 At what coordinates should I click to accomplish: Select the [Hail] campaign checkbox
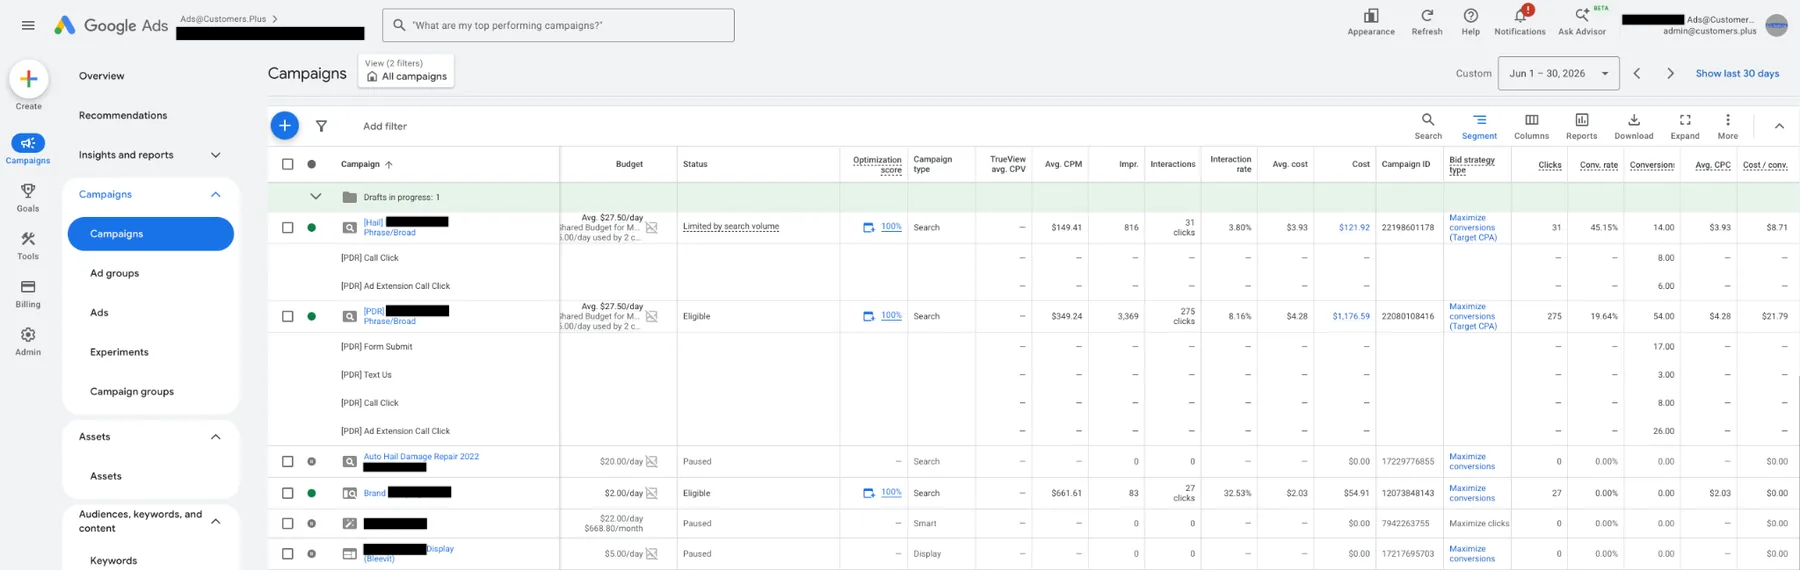(288, 228)
